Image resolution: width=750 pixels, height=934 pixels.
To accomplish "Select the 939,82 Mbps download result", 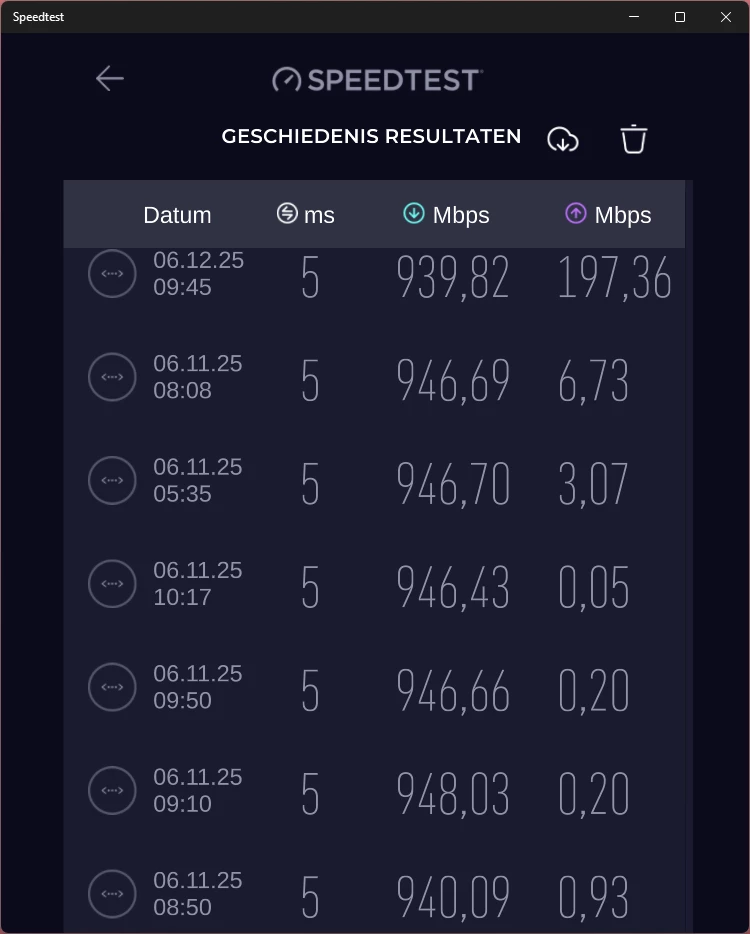I will 453,277.
